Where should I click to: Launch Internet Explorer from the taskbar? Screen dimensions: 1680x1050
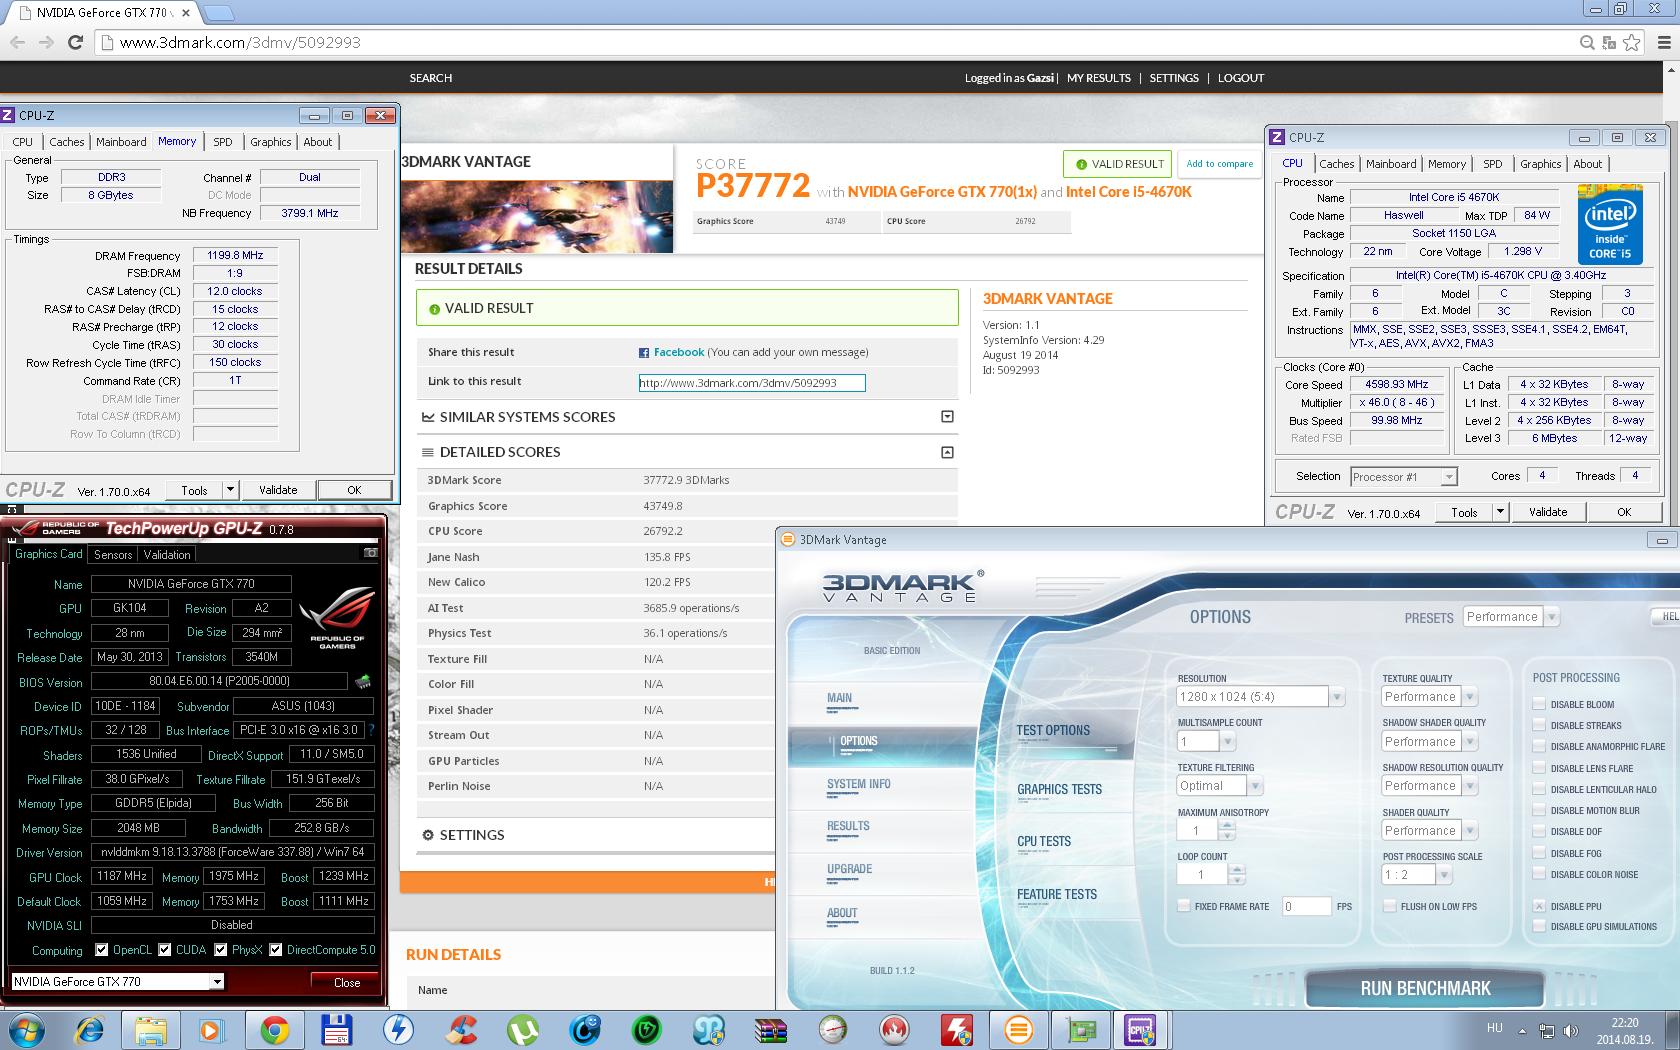[x=89, y=1029]
